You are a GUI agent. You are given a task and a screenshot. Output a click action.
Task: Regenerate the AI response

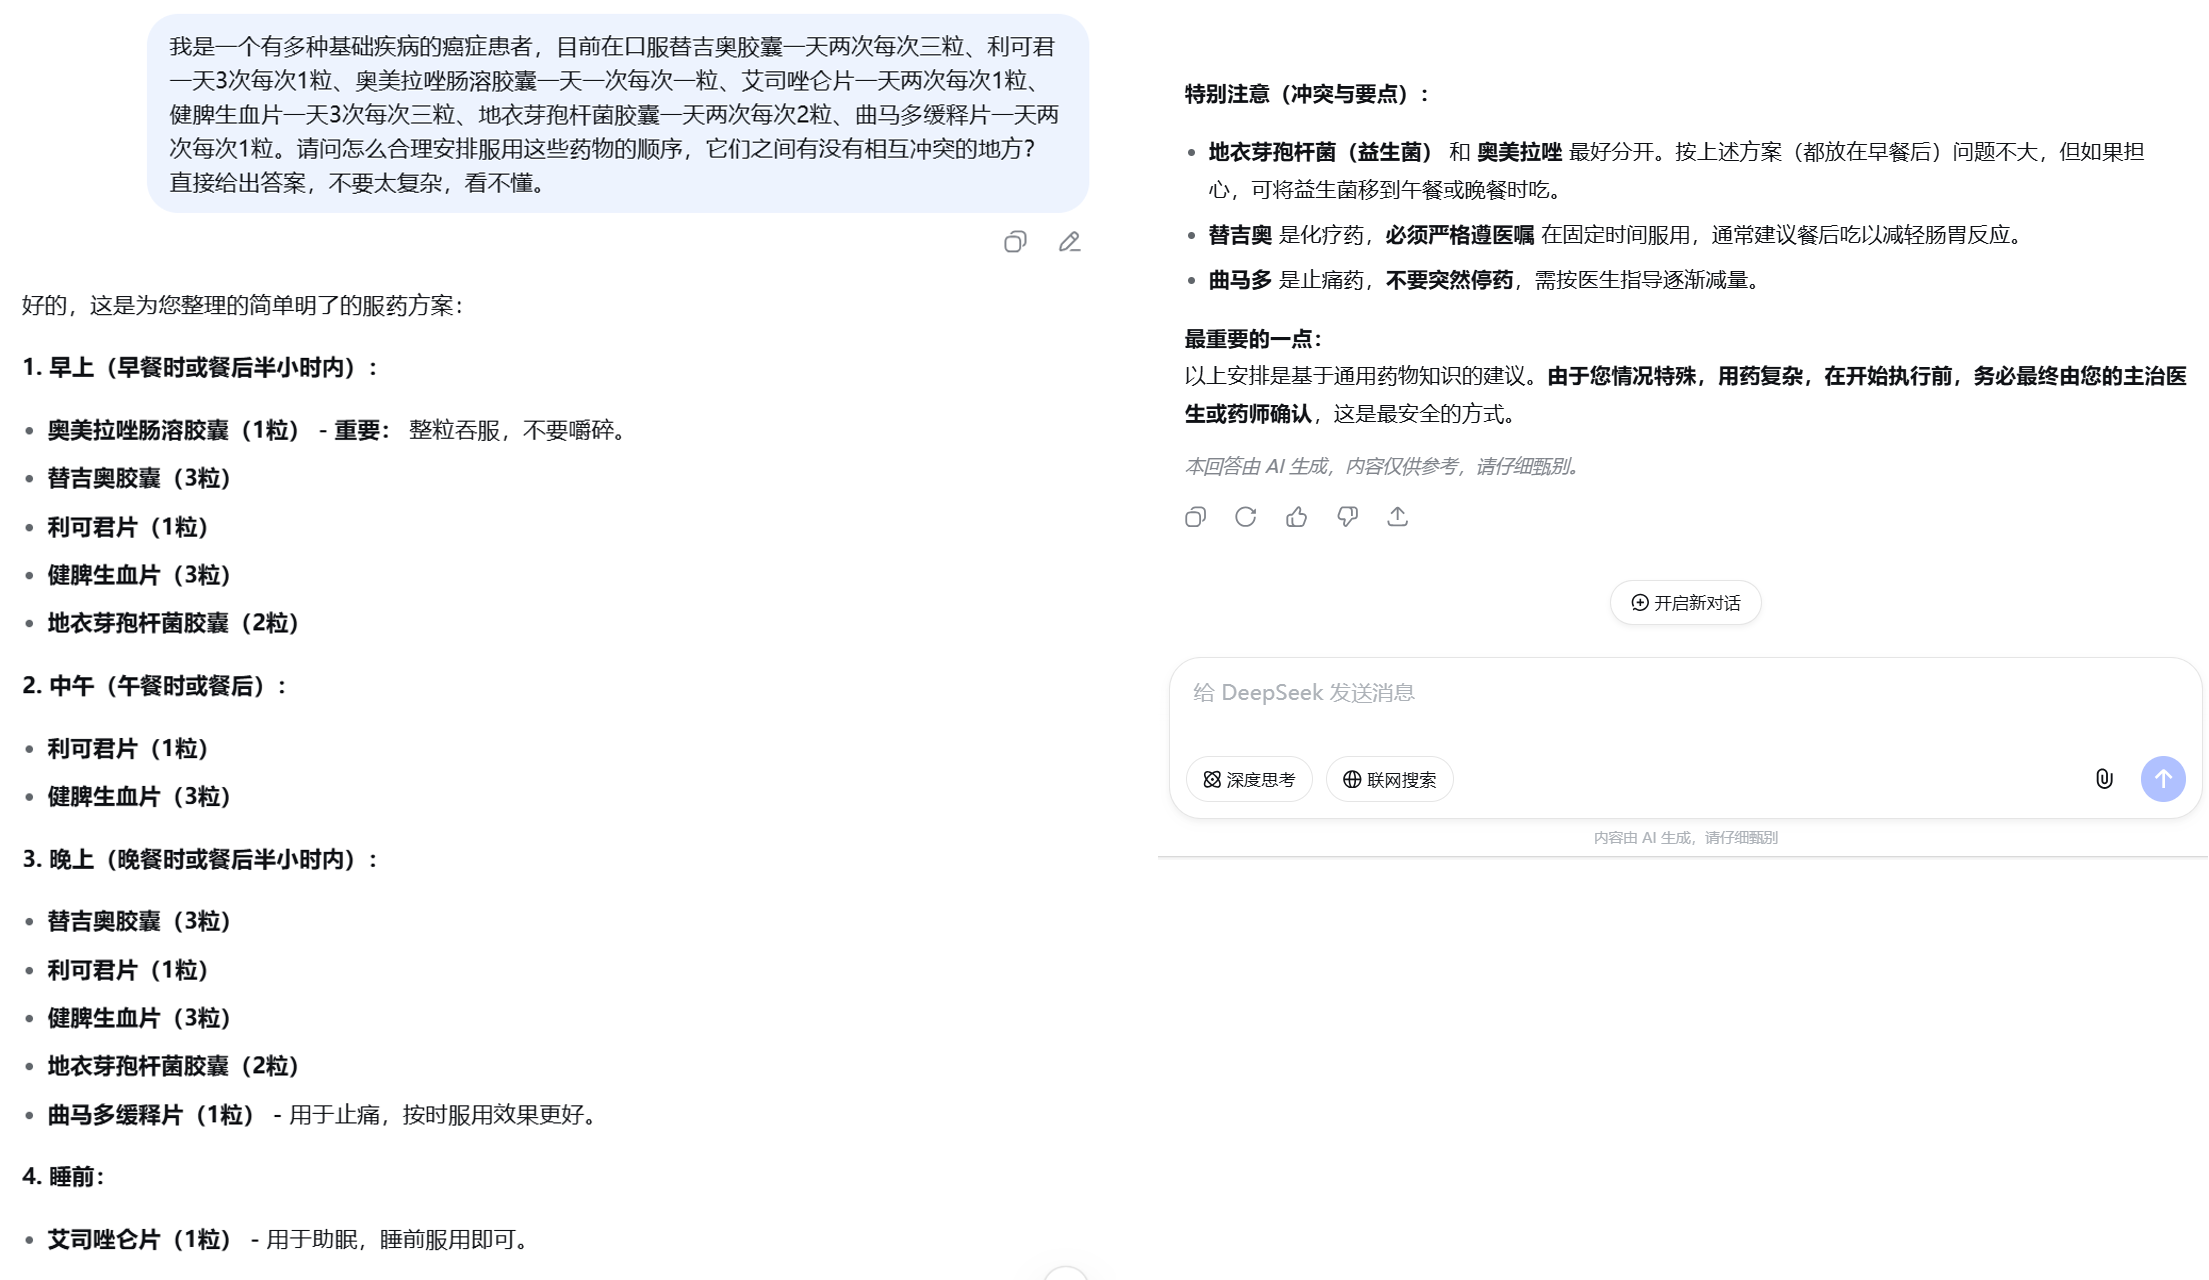point(1245,517)
